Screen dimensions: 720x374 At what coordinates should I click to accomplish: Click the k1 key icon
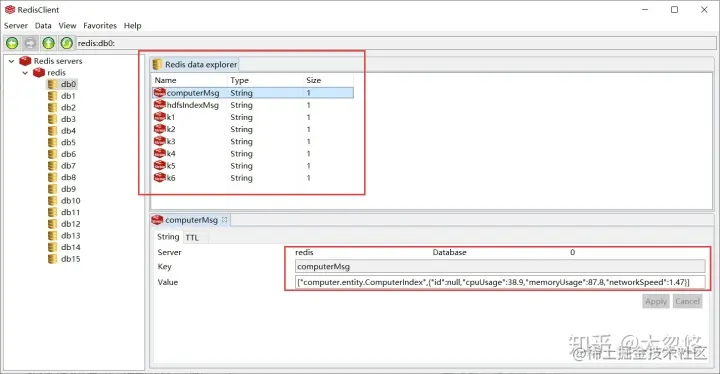pyautogui.click(x=159, y=117)
